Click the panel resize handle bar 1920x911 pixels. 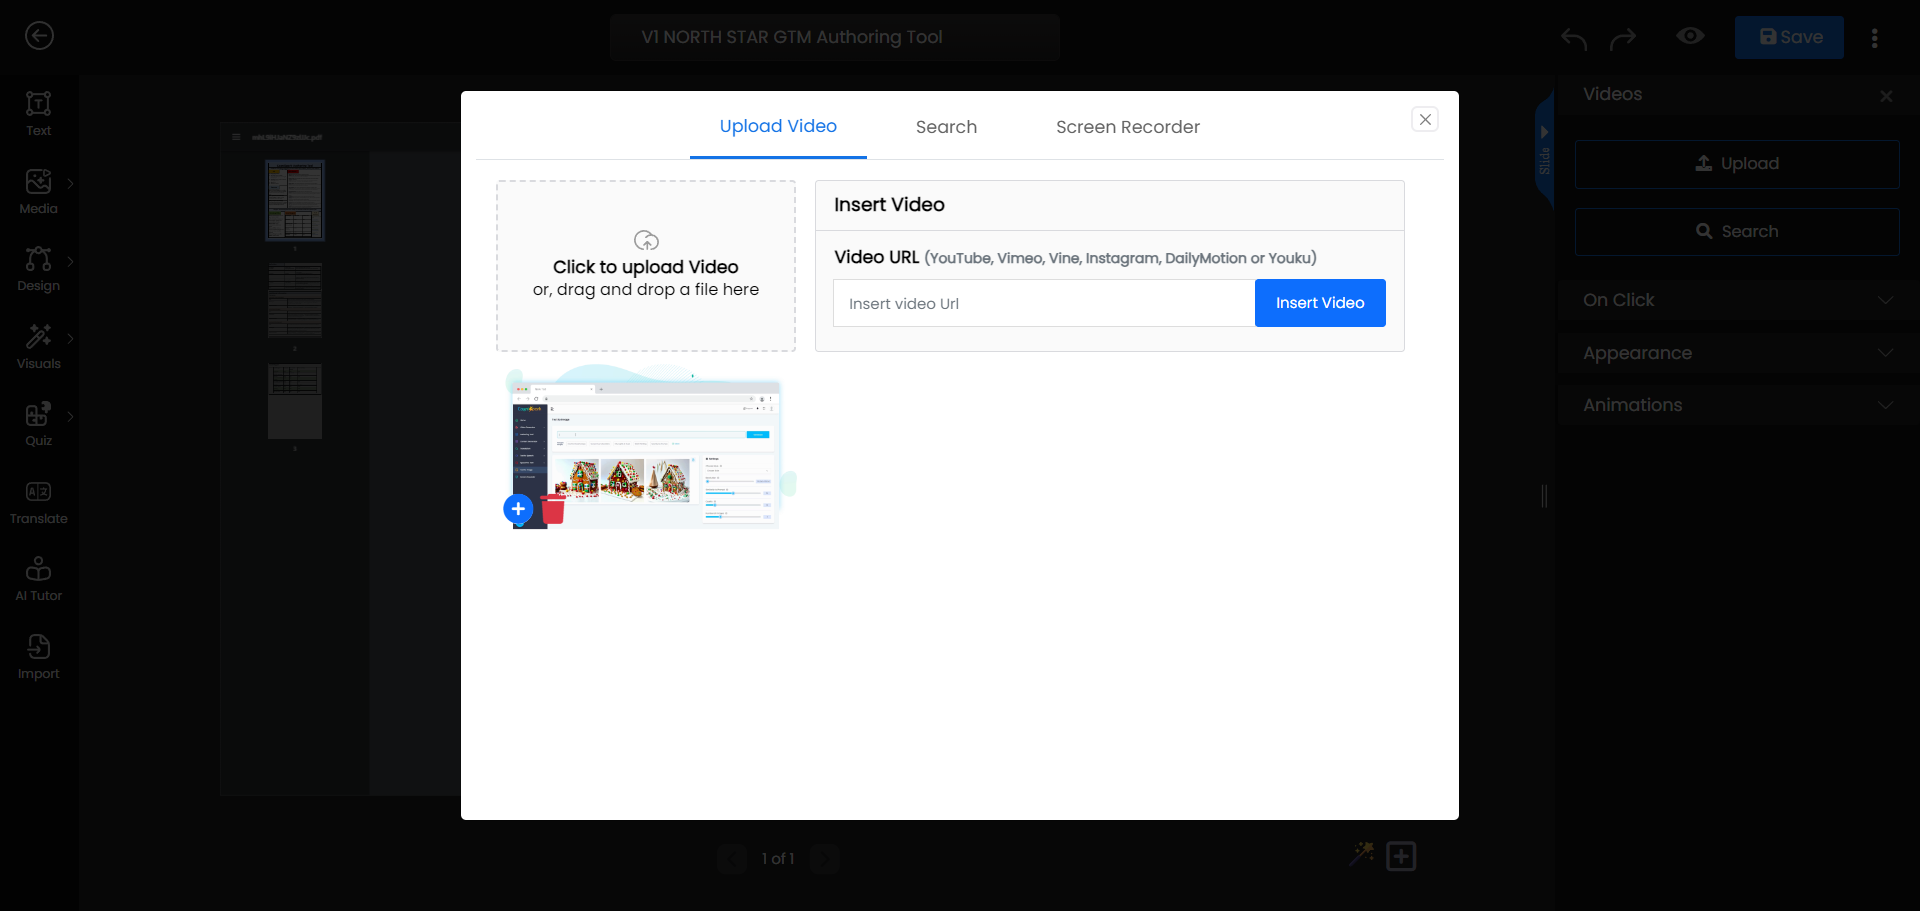[1545, 496]
